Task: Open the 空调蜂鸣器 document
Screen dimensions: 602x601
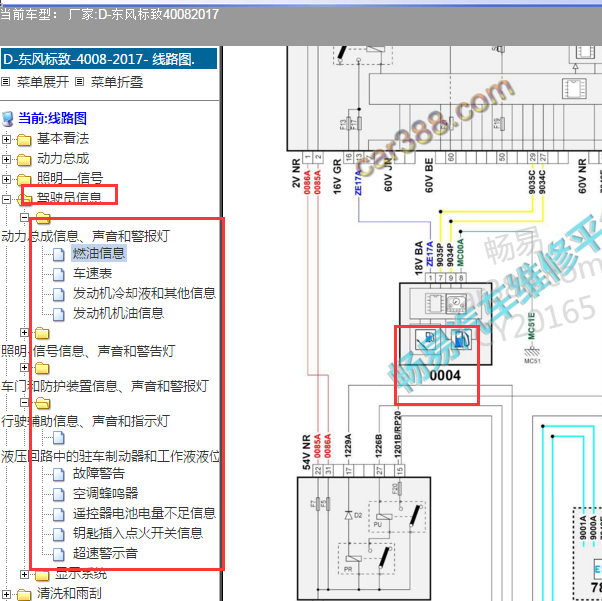Action: coord(106,493)
